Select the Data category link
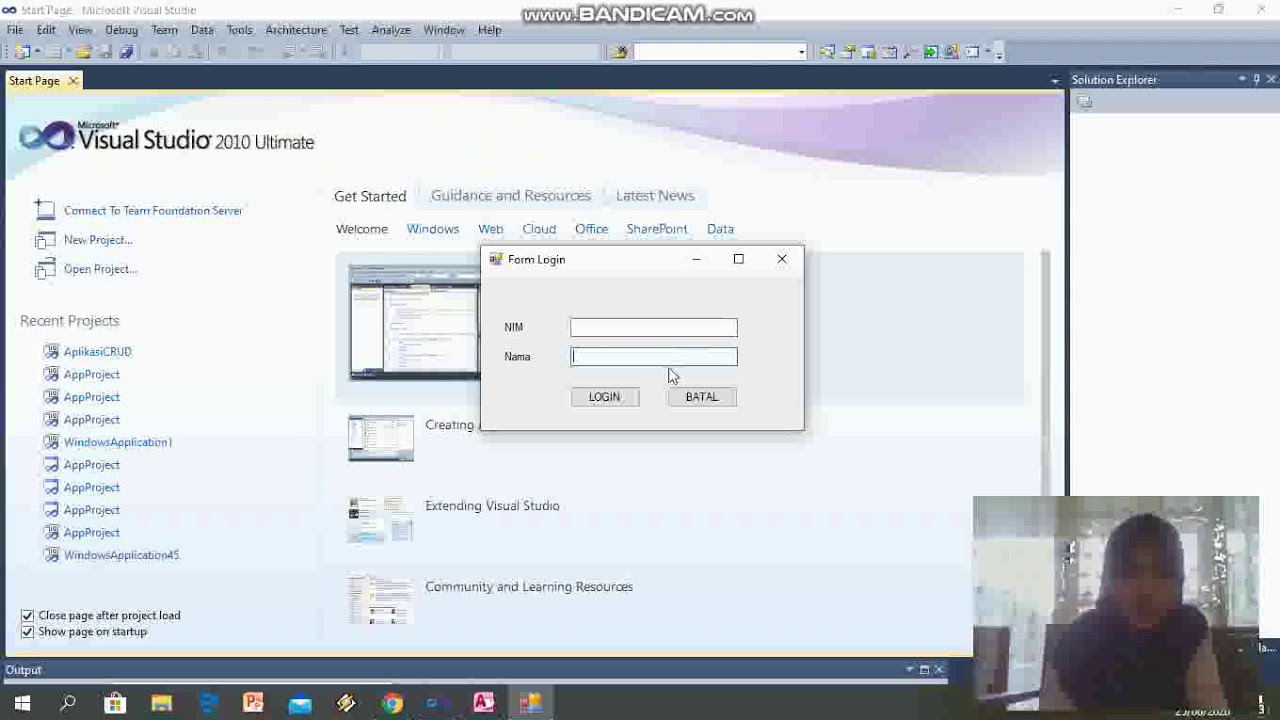The width and height of the screenshot is (1280, 720). (720, 229)
